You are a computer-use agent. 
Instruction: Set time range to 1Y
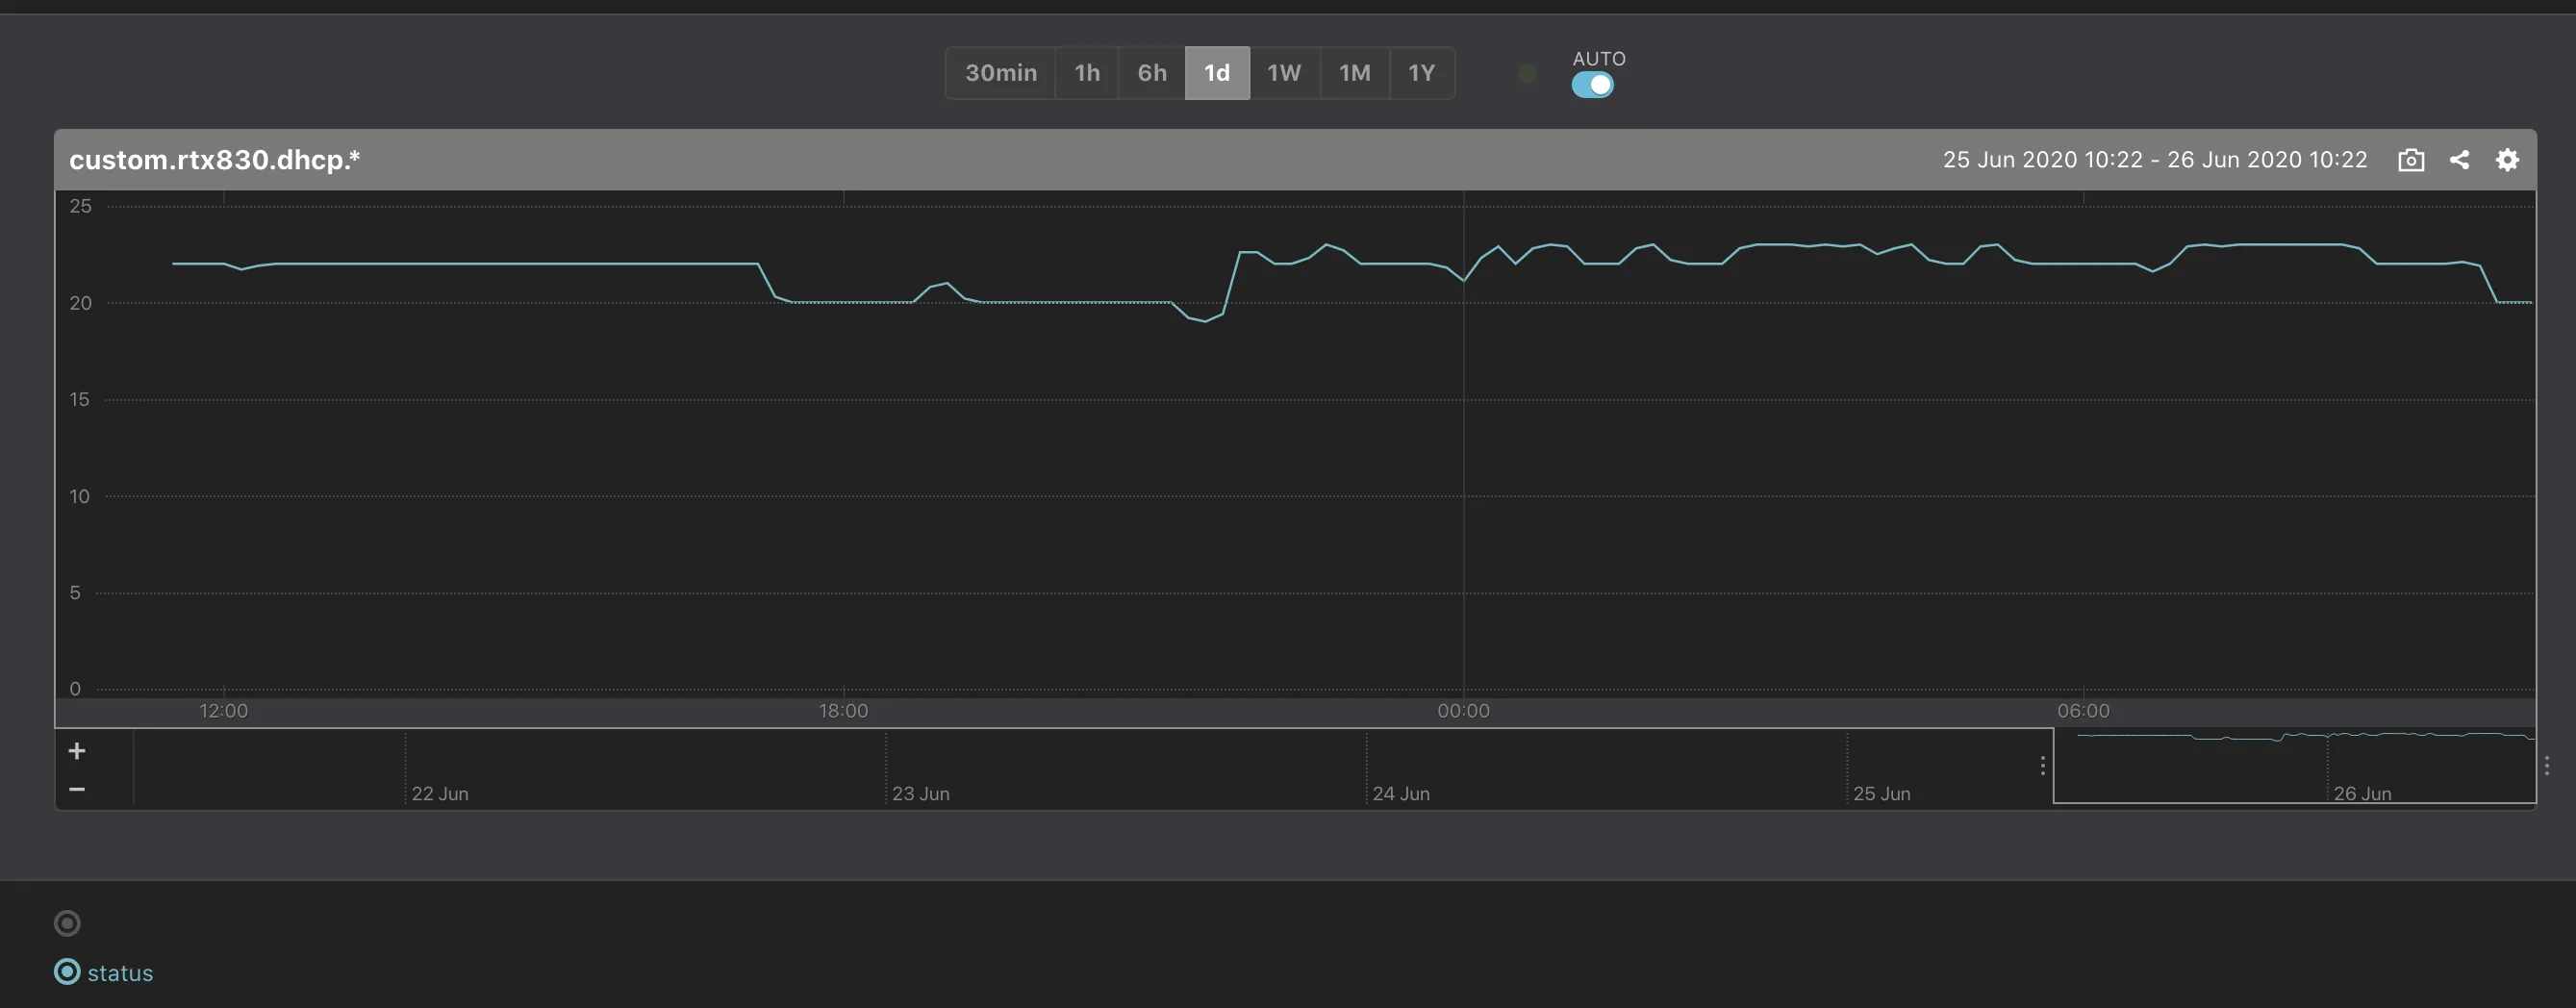1421,73
